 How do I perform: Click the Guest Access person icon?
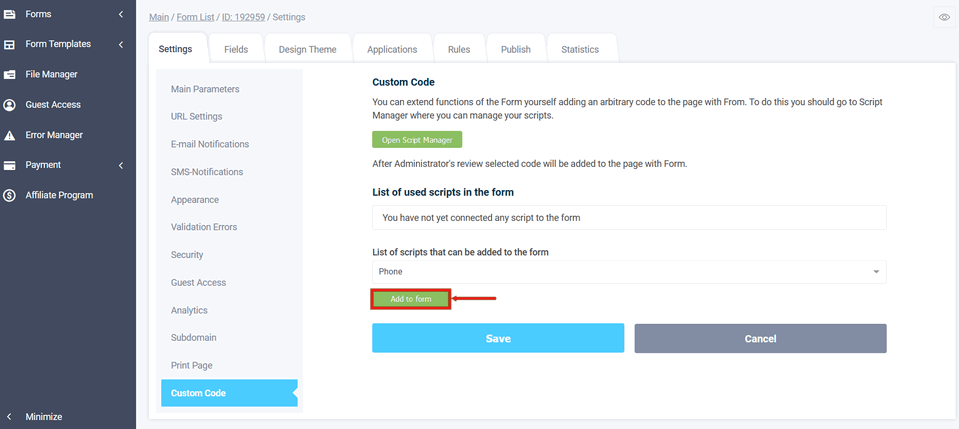(9, 105)
